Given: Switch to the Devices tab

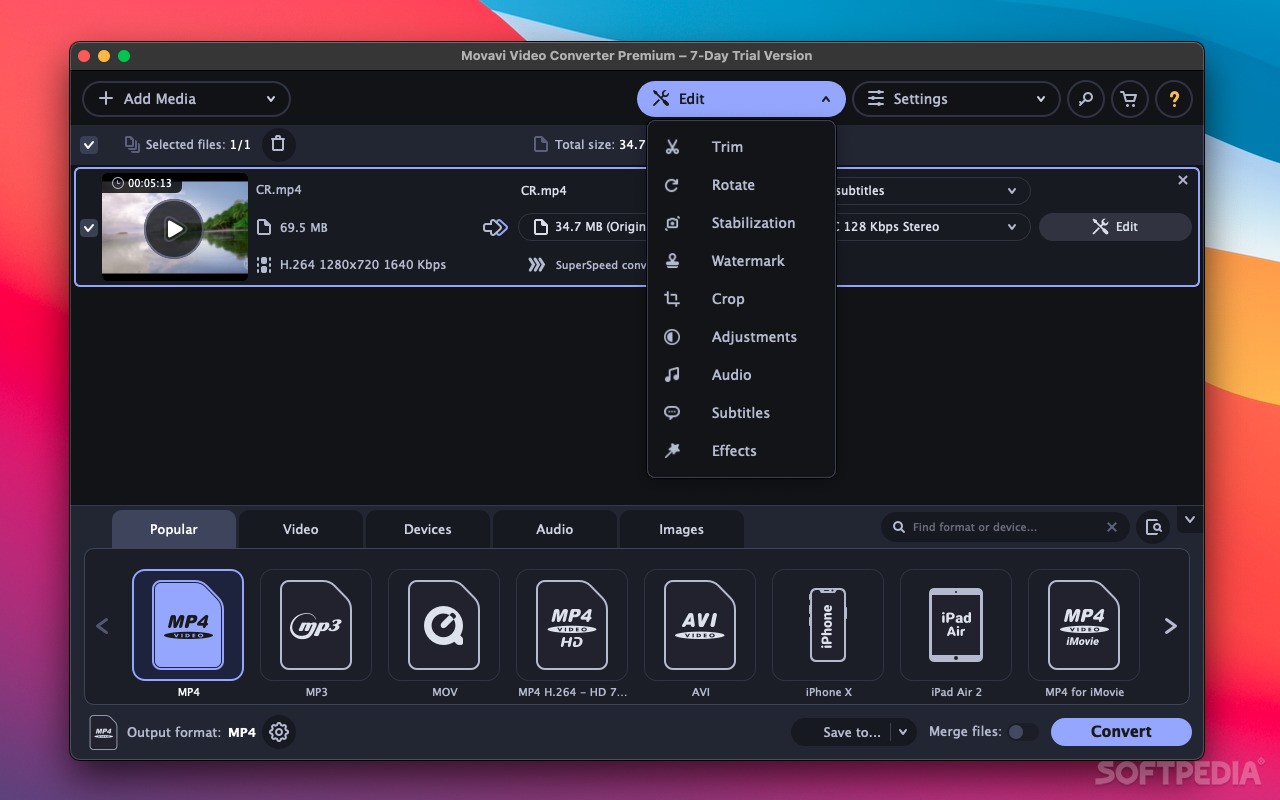Looking at the screenshot, I should click(x=428, y=529).
